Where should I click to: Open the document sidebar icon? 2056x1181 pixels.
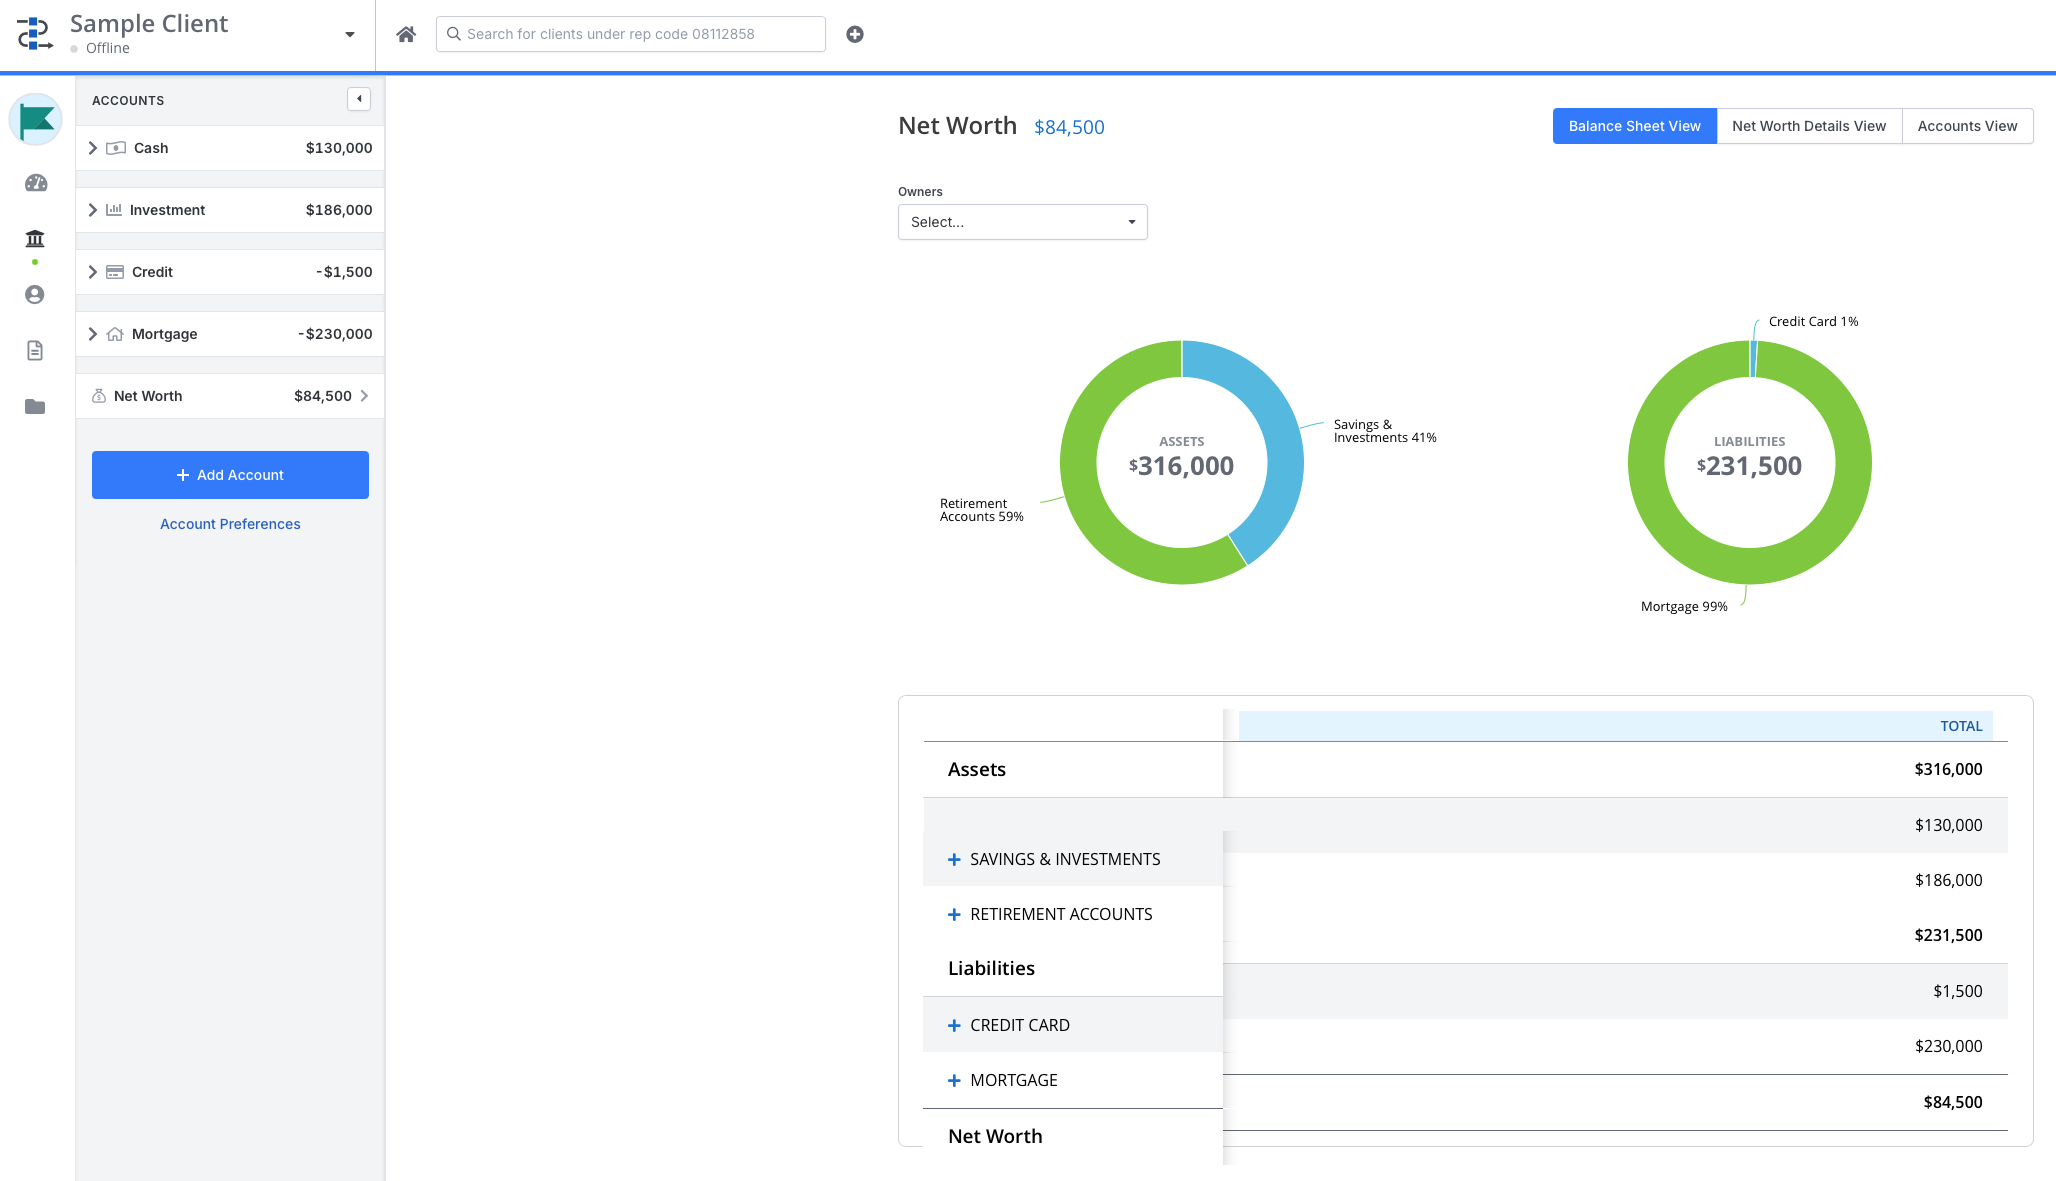(x=35, y=350)
